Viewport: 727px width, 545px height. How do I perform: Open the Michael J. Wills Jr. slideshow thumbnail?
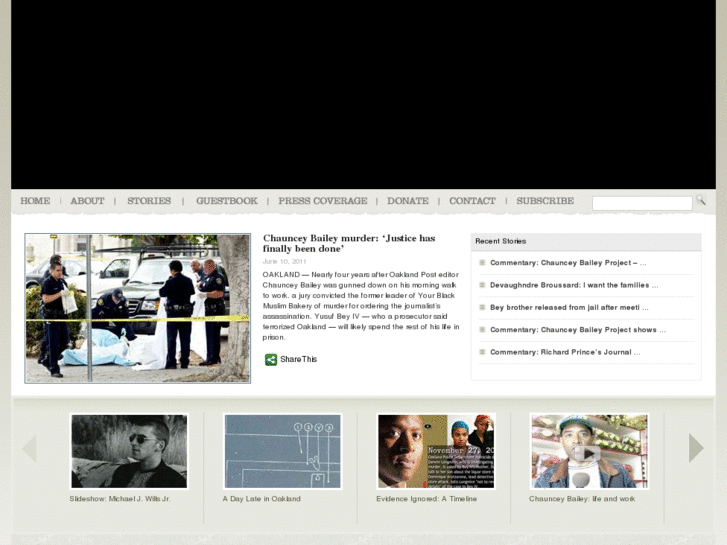coord(129,451)
